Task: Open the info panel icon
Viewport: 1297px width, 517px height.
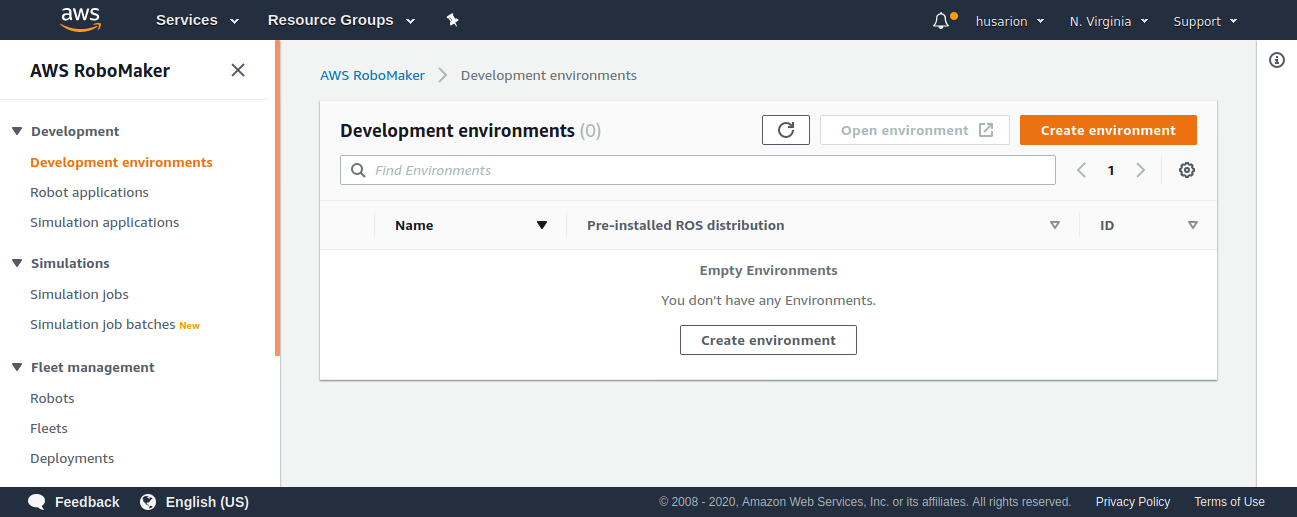Action: click(x=1277, y=60)
